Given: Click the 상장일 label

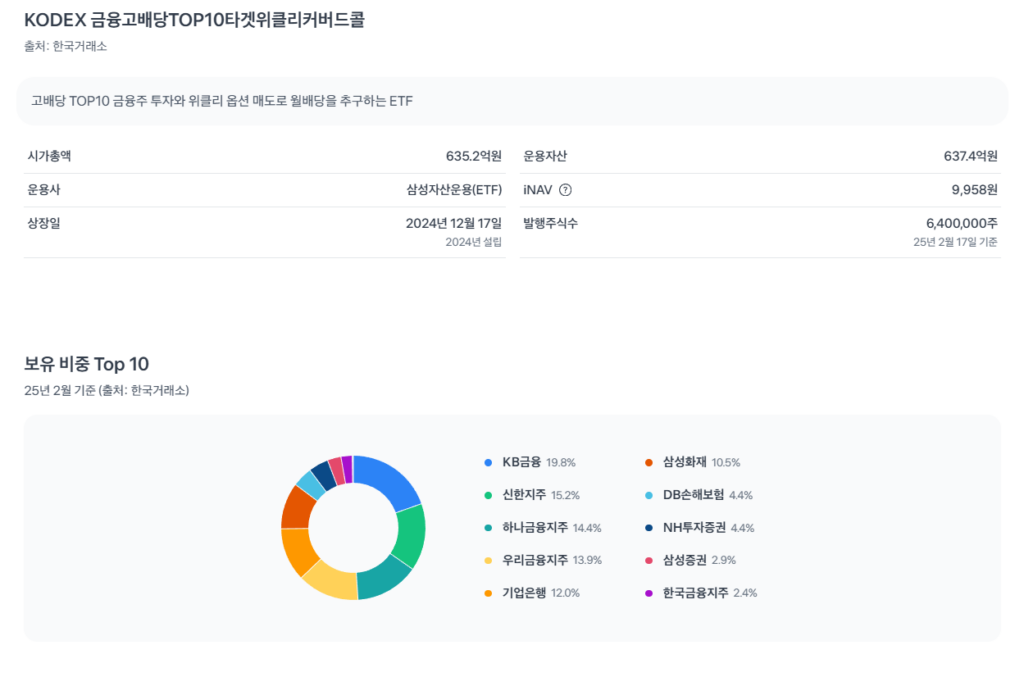Looking at the screenshot, I should [44, 223].
